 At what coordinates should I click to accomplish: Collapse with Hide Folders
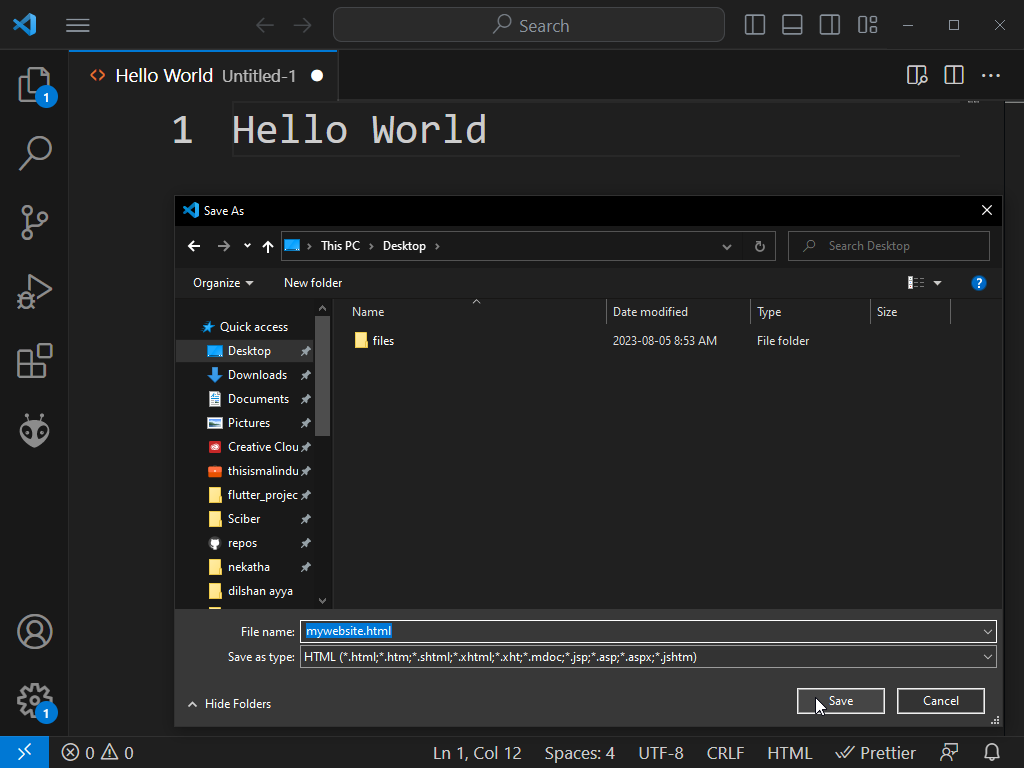coord(230,704)
